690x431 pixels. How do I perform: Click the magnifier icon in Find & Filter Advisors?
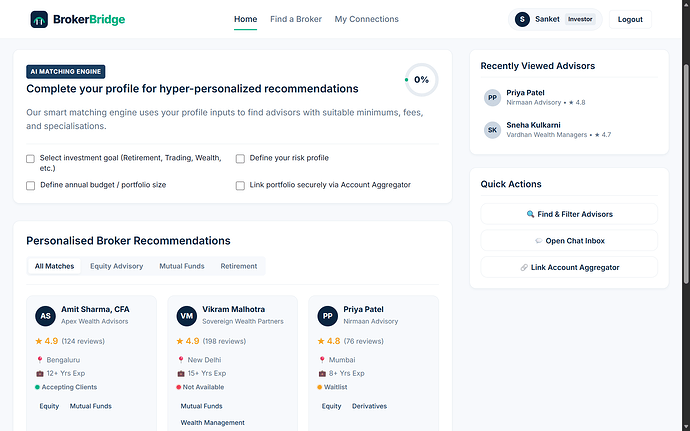(x=530, y=214)
